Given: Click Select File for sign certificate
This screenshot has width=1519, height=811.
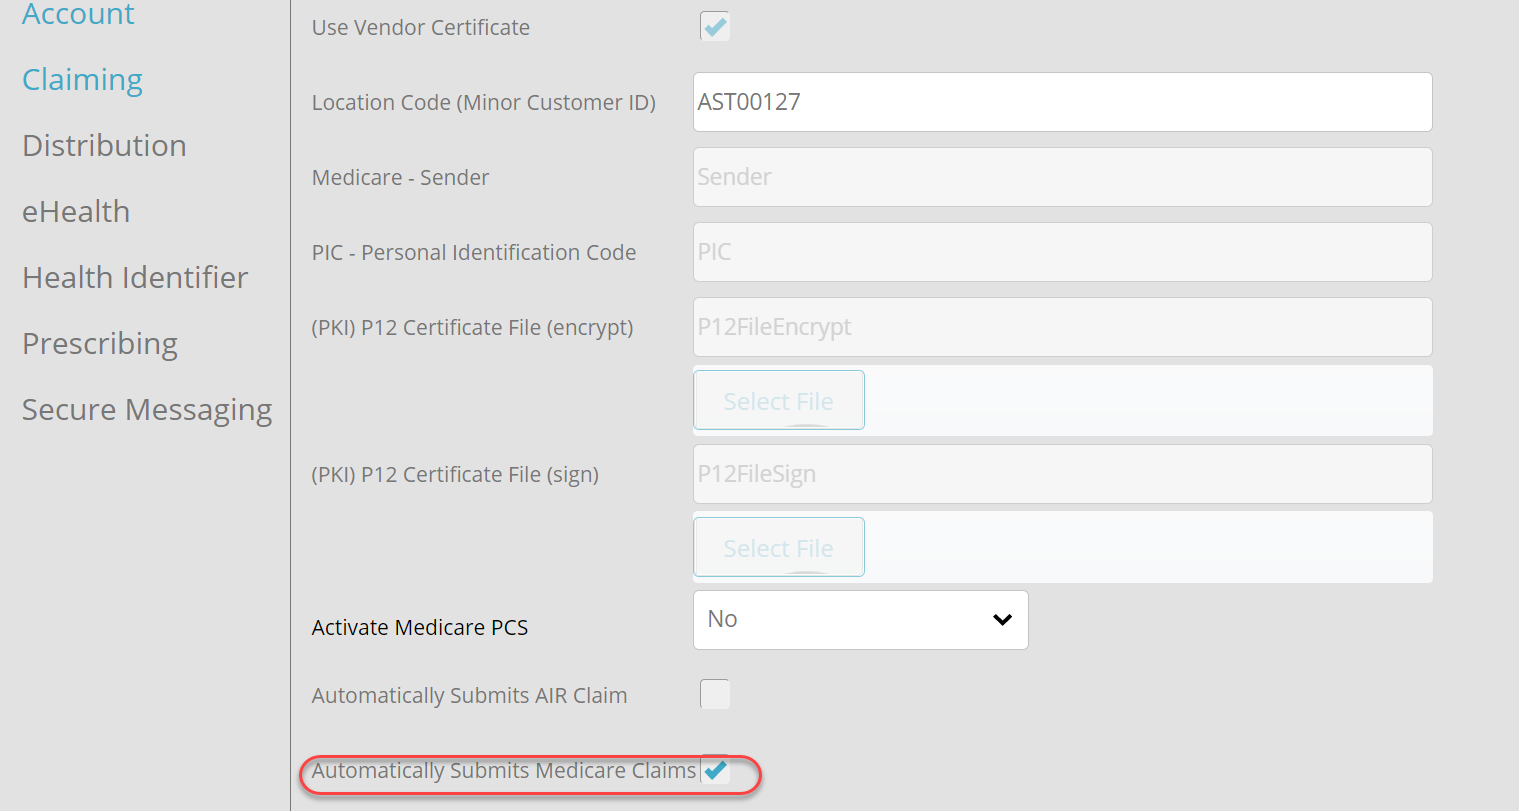Looking at the screenshot, I should [779, 547].
